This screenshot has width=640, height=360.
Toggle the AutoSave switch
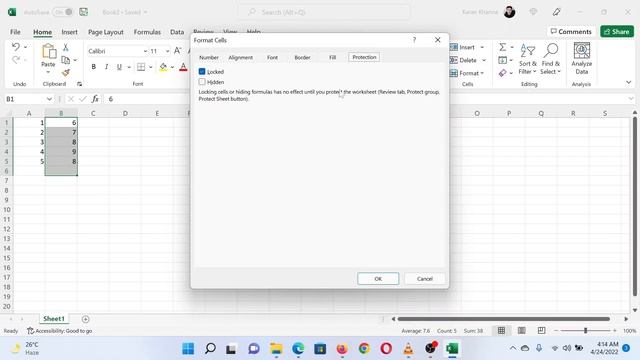point(63,12)
